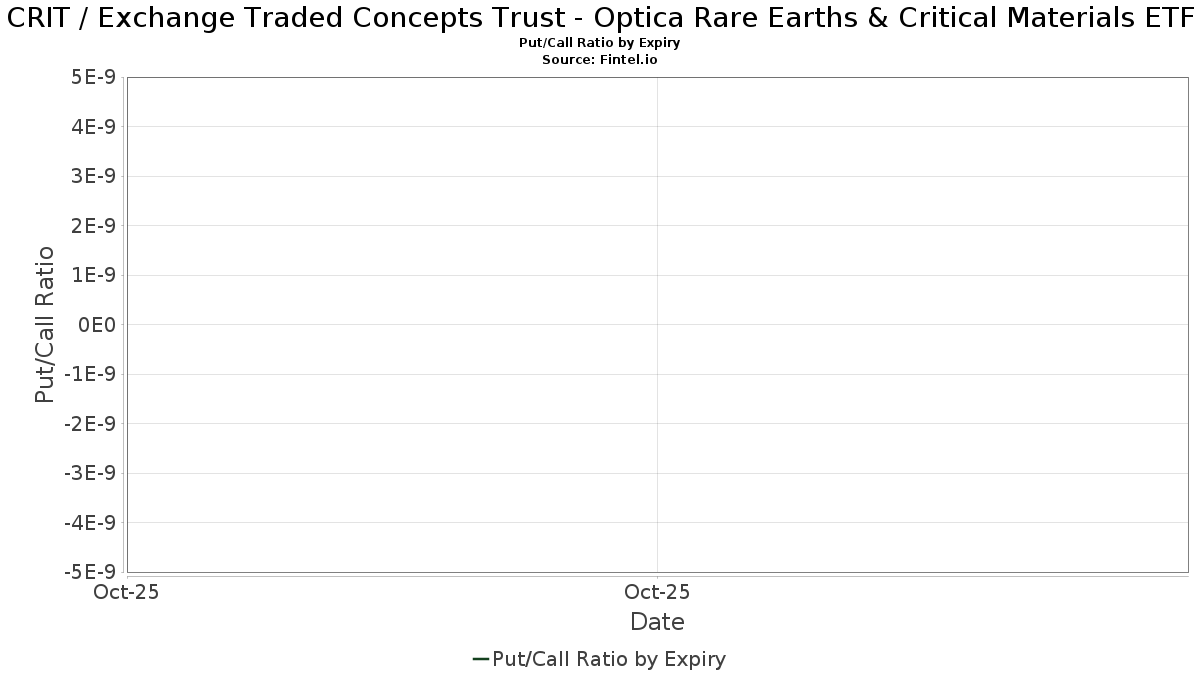Screen dimensions: 1200x675
Task: Click the -2E-9 y-axis label
Action: (x=91, y=424)
